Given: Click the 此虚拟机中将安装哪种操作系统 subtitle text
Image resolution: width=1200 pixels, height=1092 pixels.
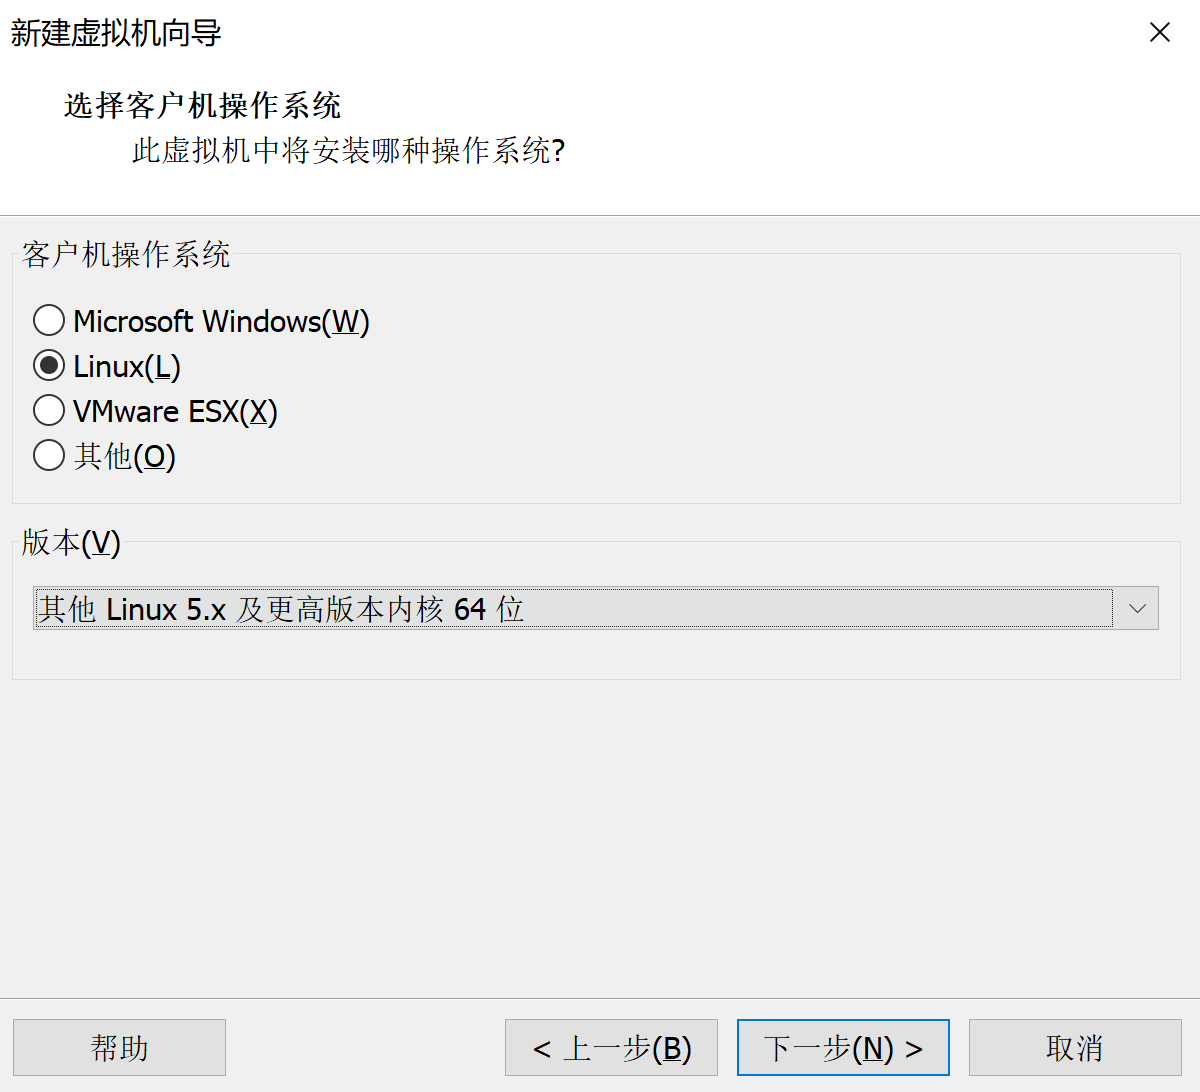Looking at the screenshot, I should [348, 151].
